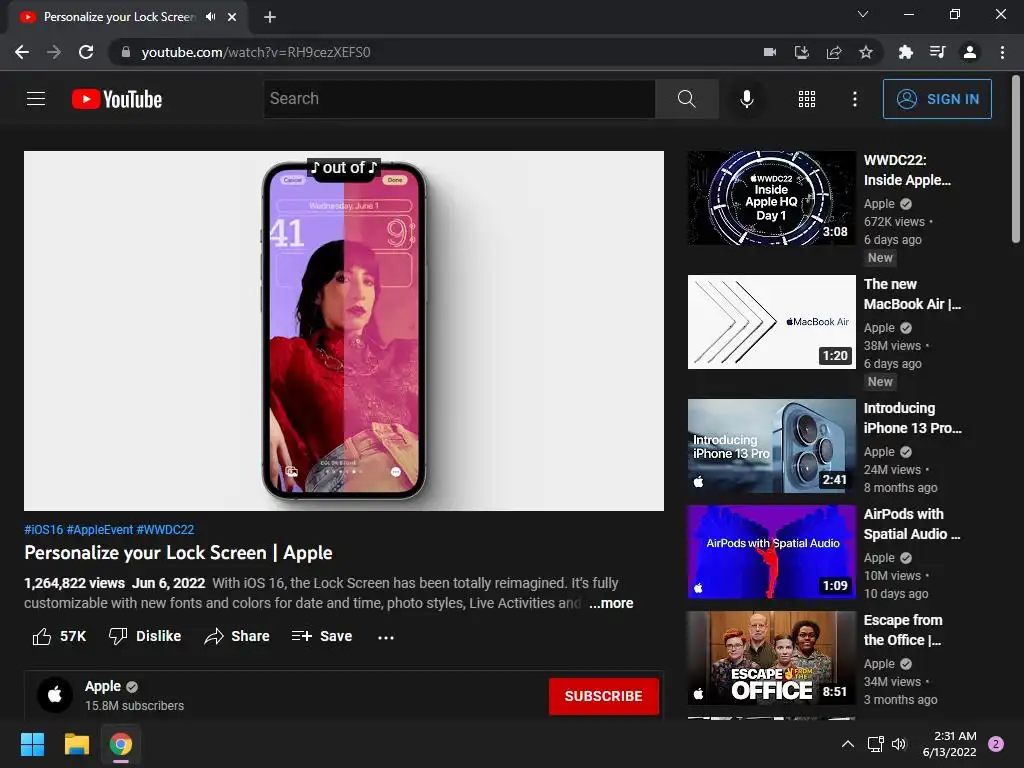Go forward in browser history
Image resolution: width=1024 pixels, height=768 pixels.
54,52
